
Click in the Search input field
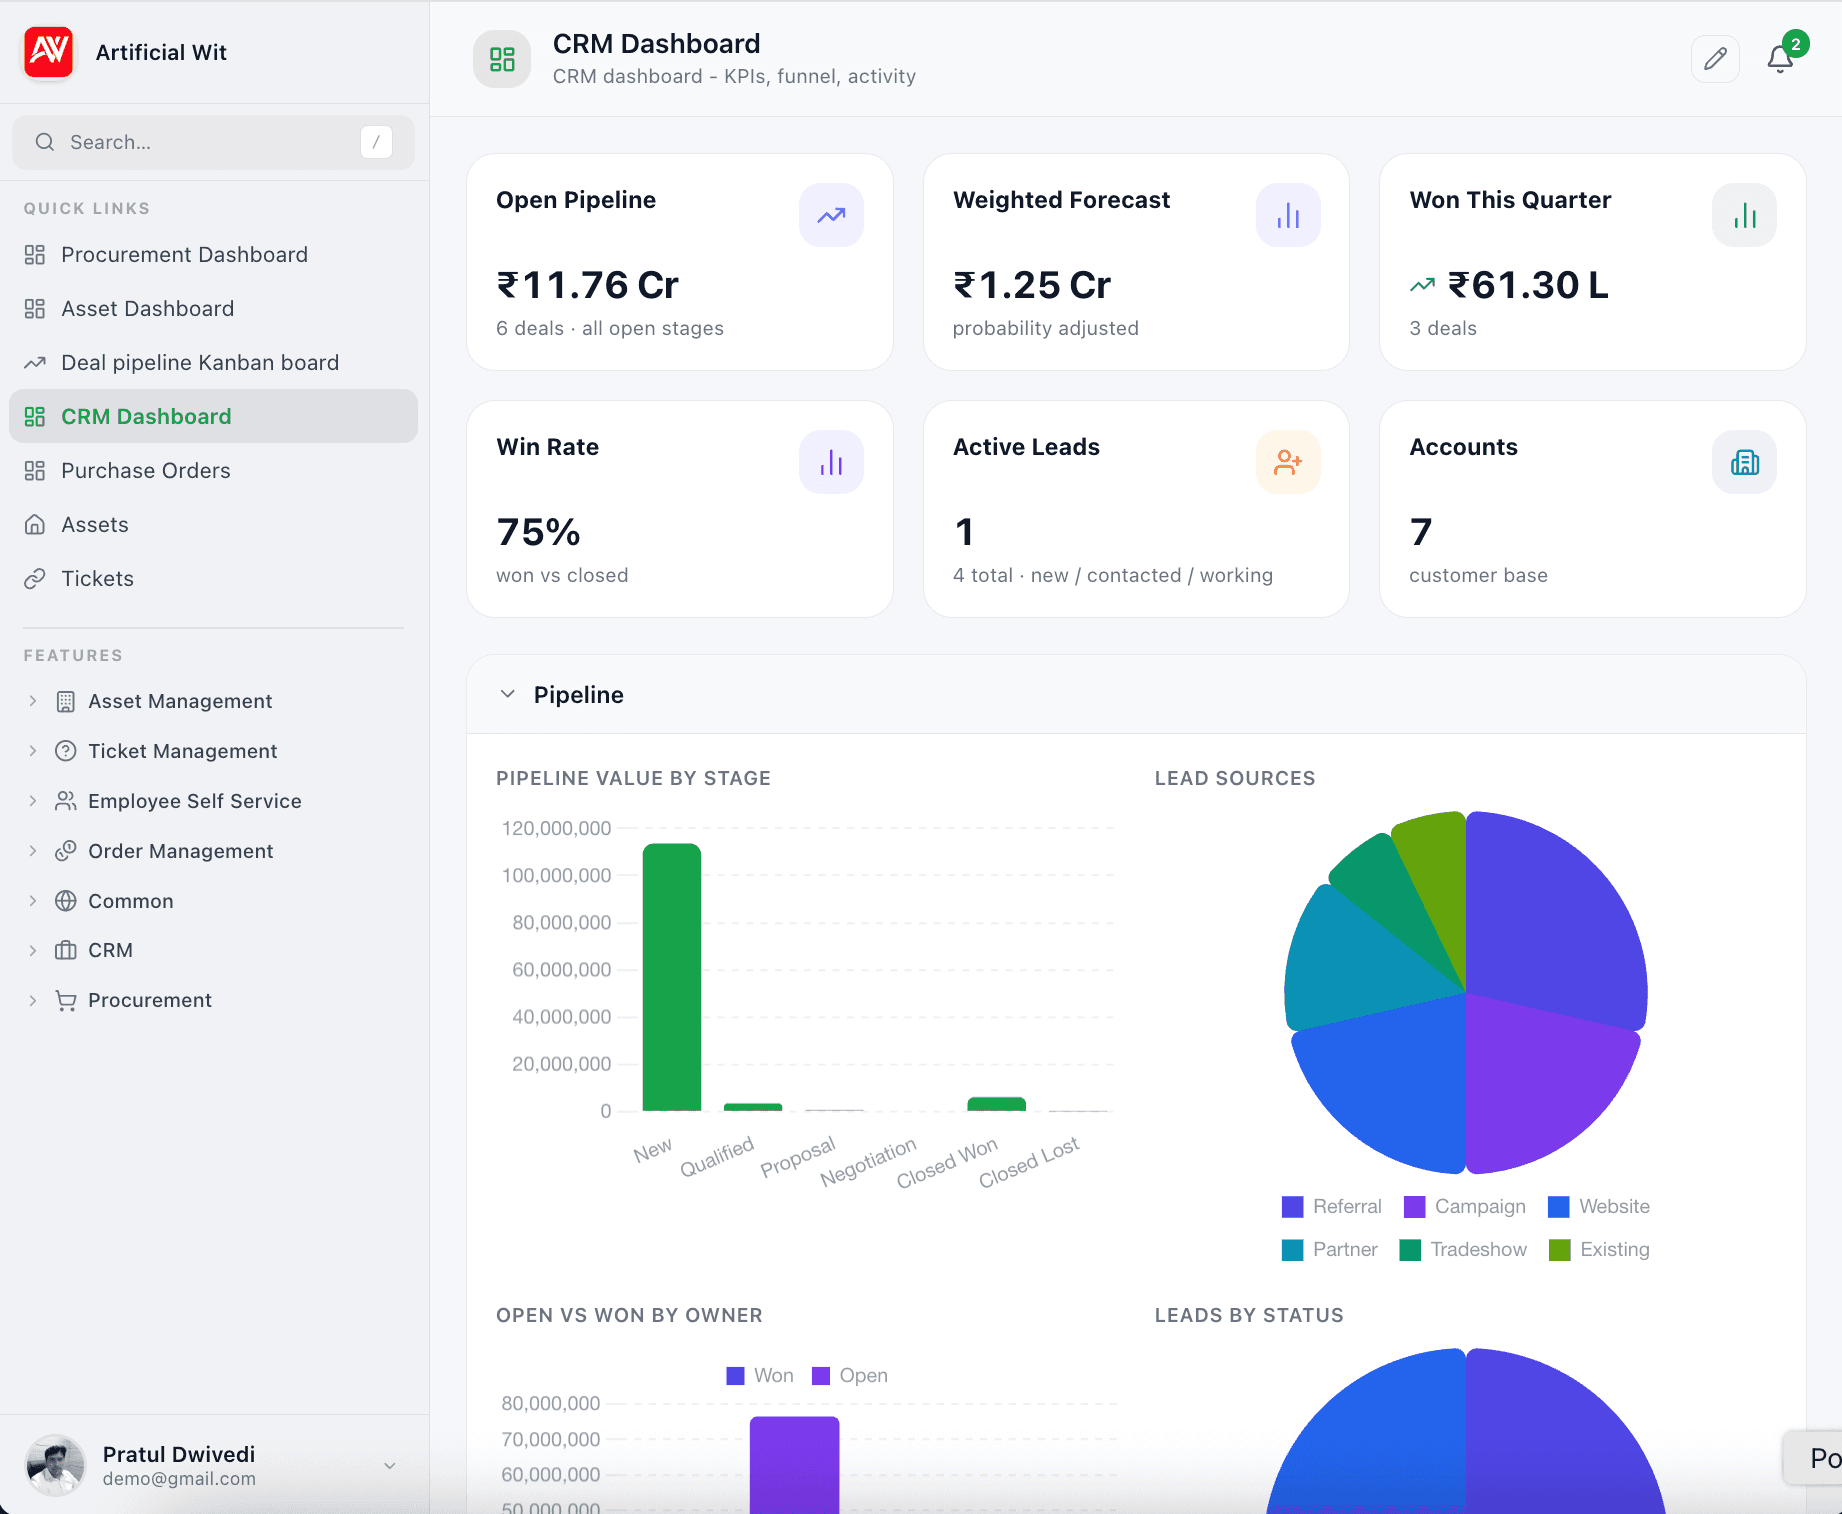(x=213, y=142)
